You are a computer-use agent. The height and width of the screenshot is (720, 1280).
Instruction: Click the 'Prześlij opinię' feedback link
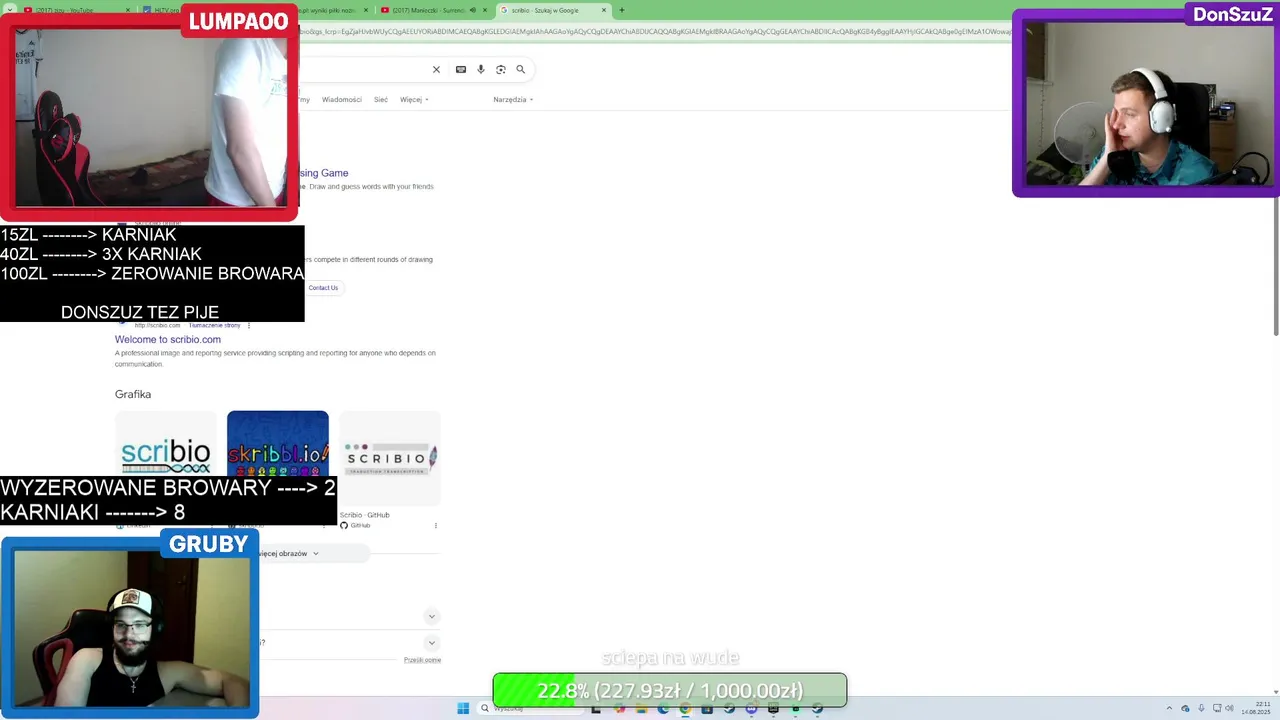(x=422, y=660)
